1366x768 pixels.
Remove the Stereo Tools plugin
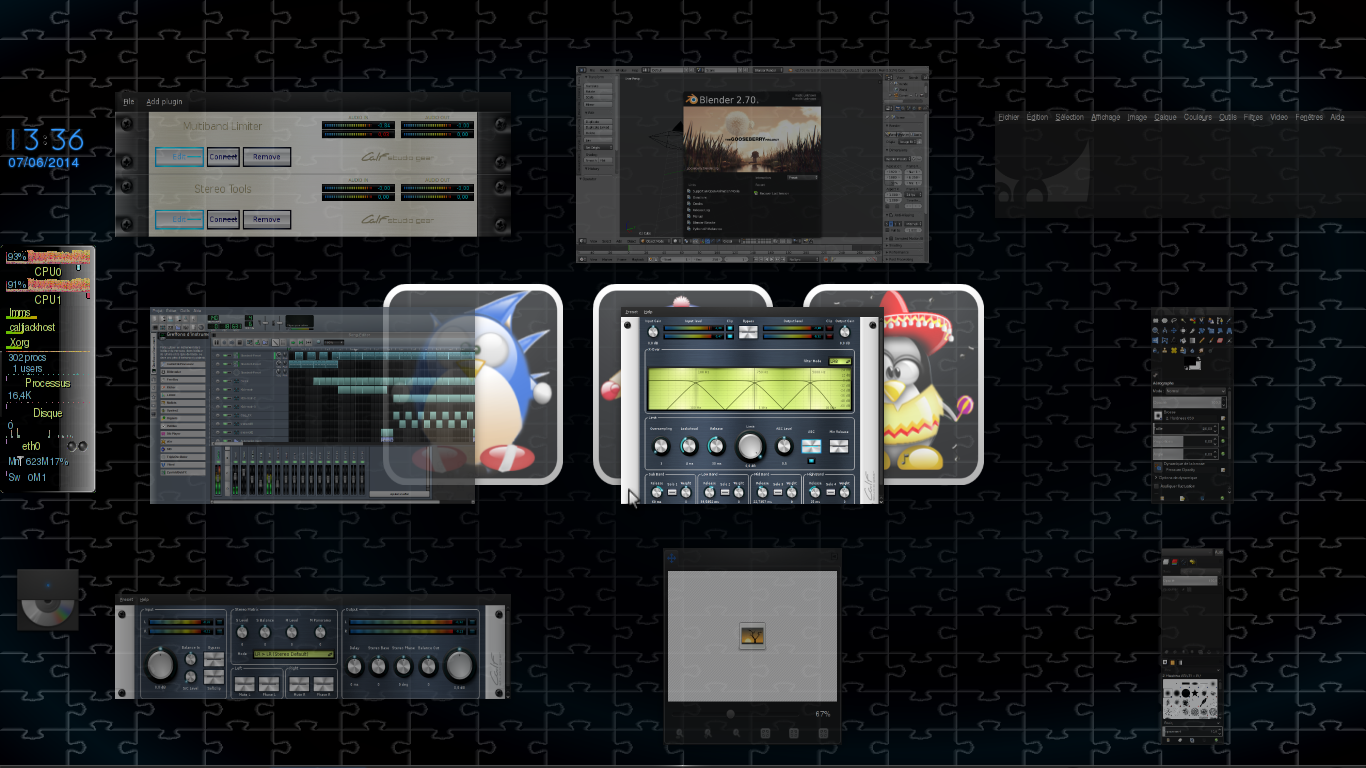267,219
